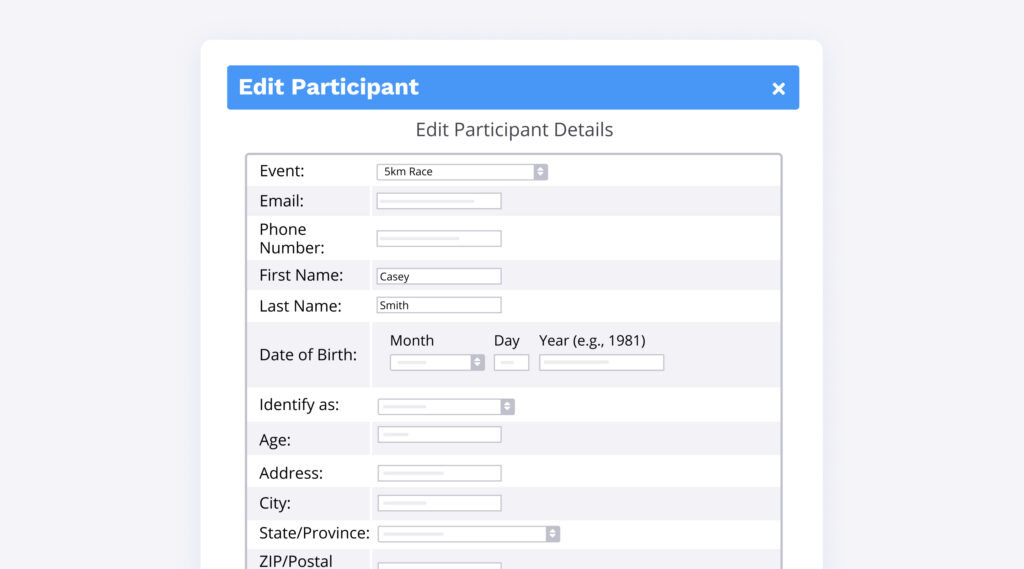Click the Year input field
This screenshot has height=569, width=1024.
(x=601, y=362)
